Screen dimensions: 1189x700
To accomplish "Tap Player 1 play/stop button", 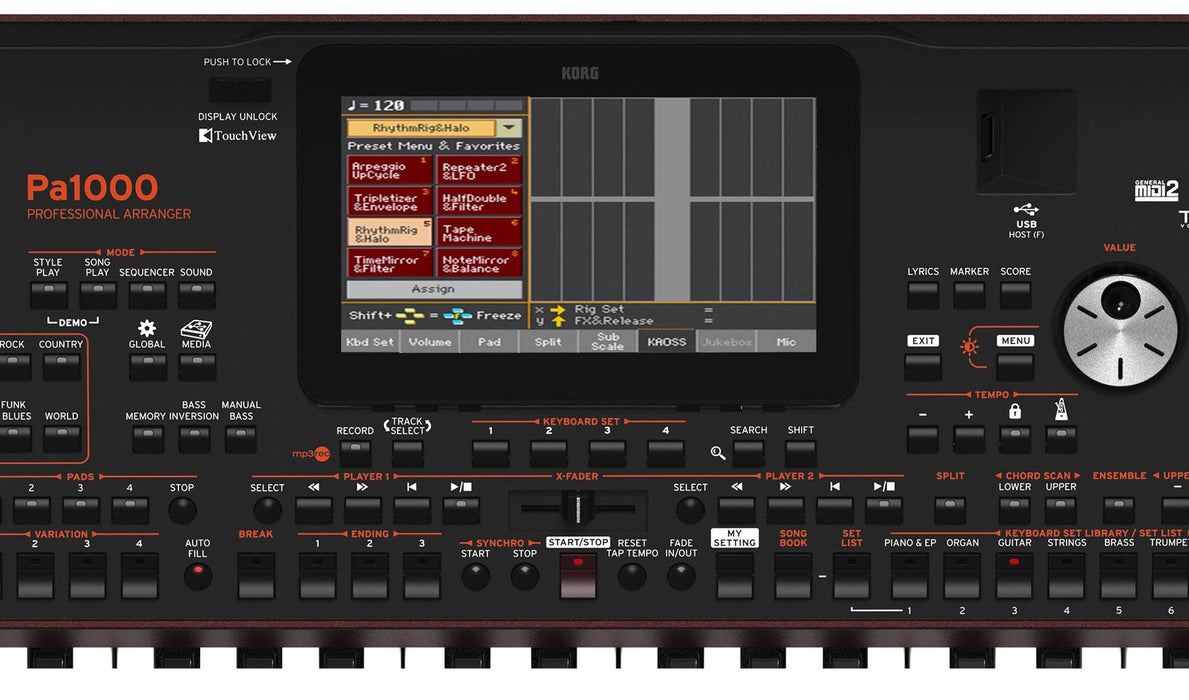I will click(461, 510).
